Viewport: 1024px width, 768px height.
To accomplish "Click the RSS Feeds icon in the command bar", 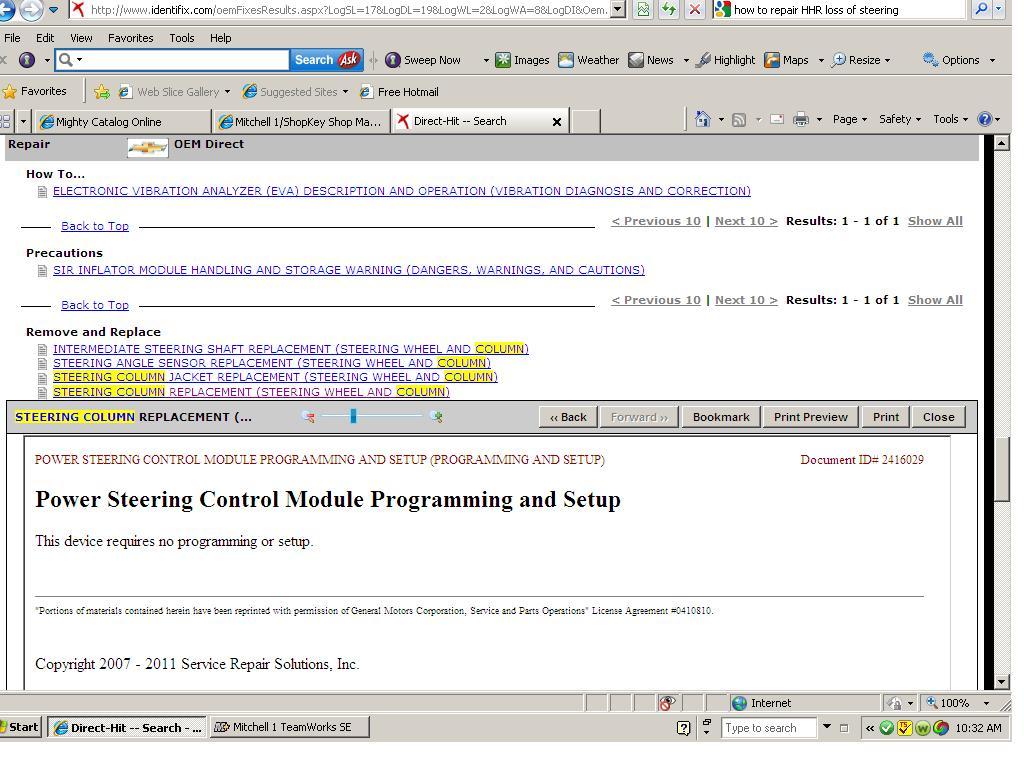I will (x=739, y=120).
